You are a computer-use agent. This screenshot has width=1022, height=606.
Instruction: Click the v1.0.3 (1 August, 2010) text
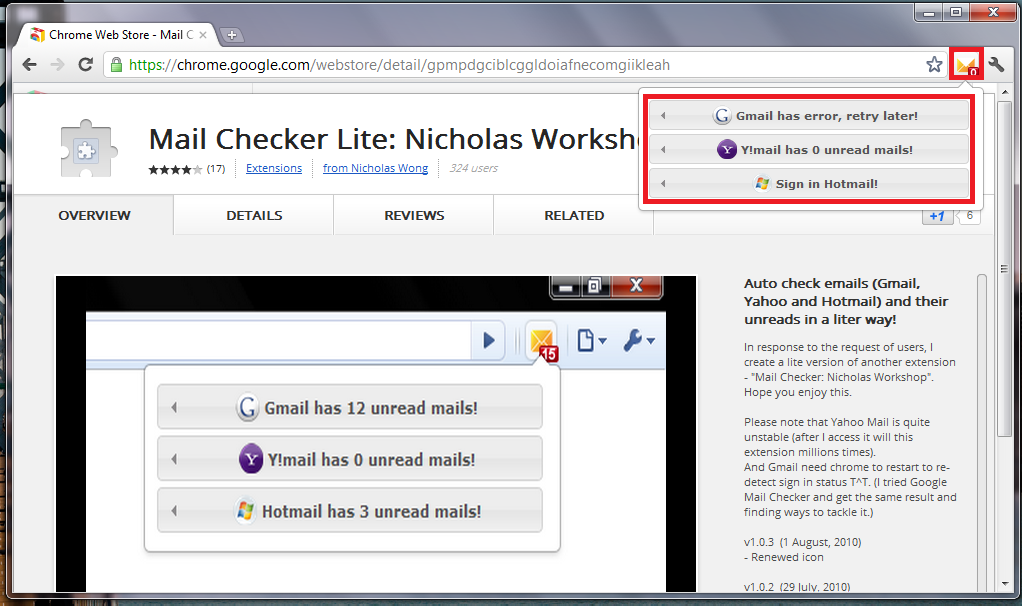point(802,542)
